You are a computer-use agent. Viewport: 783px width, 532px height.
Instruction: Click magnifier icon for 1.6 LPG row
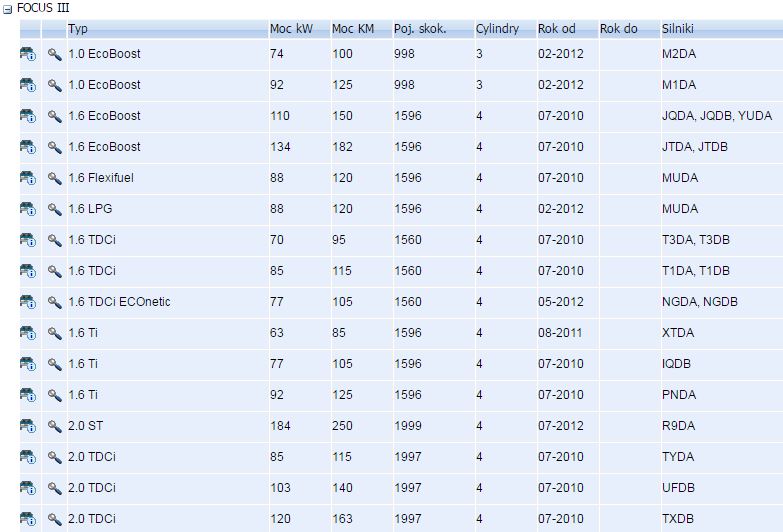tap(54, 209)
